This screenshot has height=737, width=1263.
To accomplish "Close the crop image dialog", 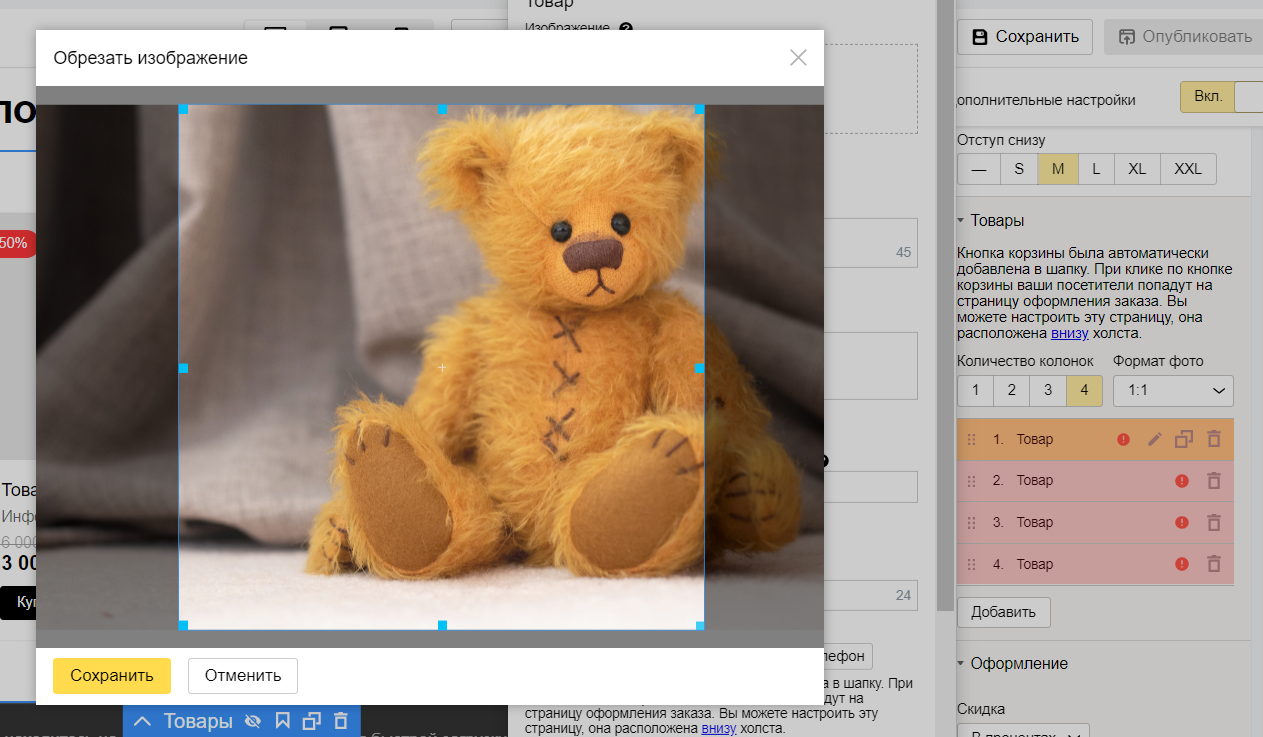I will pos(798,57).
